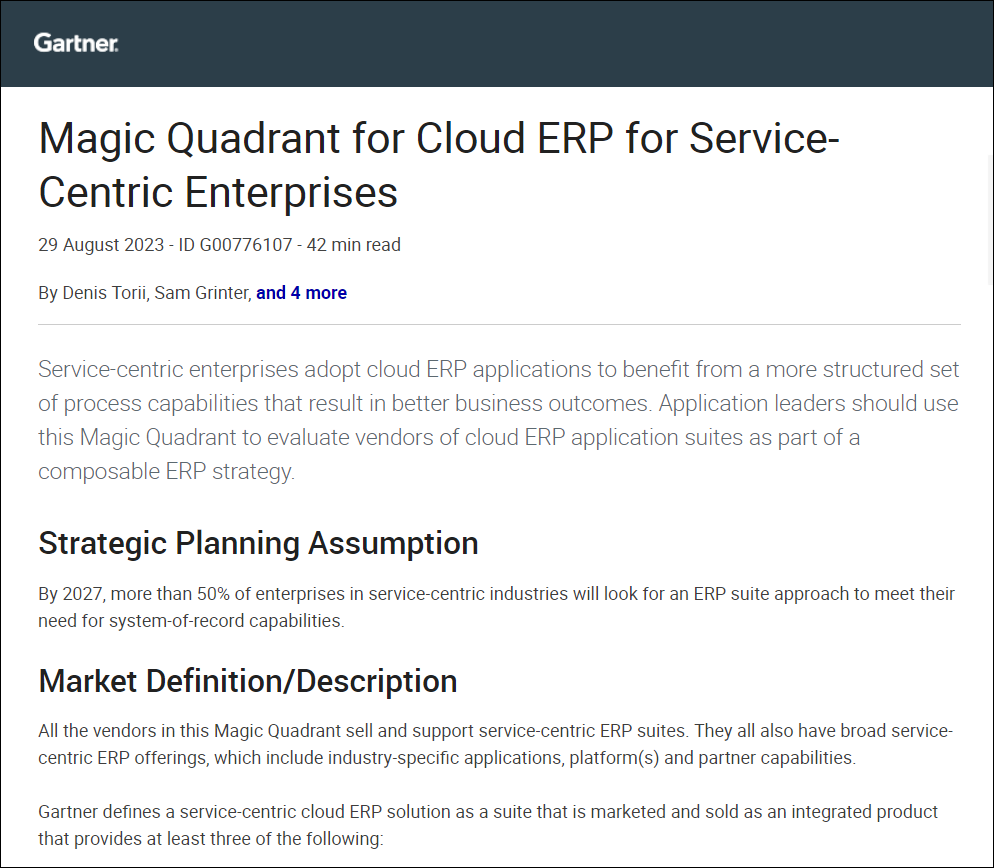The height and width of the screenshot is (868, 994).
Task: Click the Gartner logo in the header
Action: 76,43
